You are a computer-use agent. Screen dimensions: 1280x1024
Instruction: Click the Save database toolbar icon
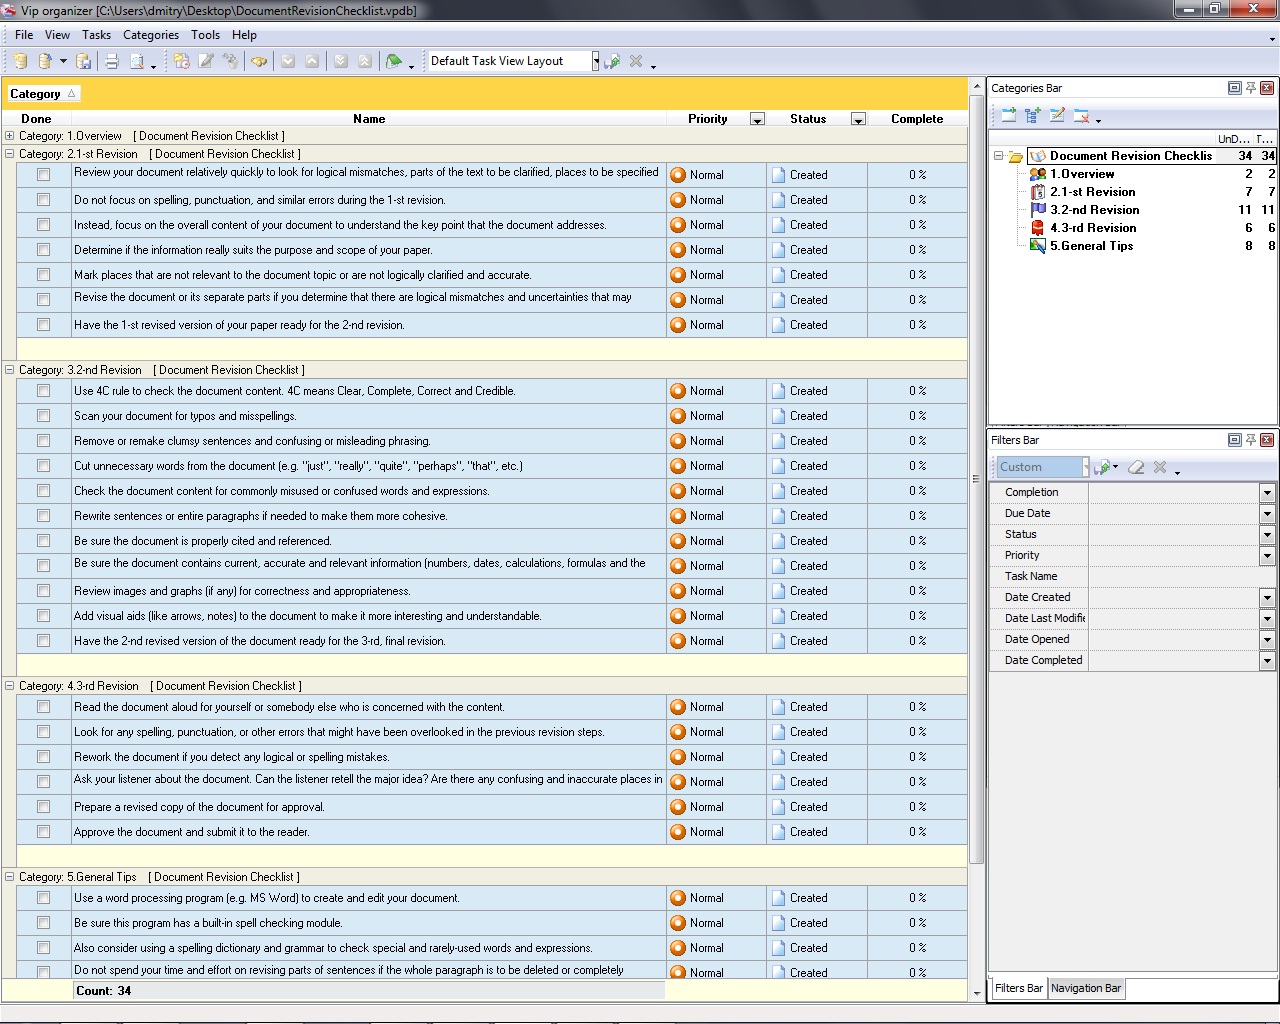84,61
